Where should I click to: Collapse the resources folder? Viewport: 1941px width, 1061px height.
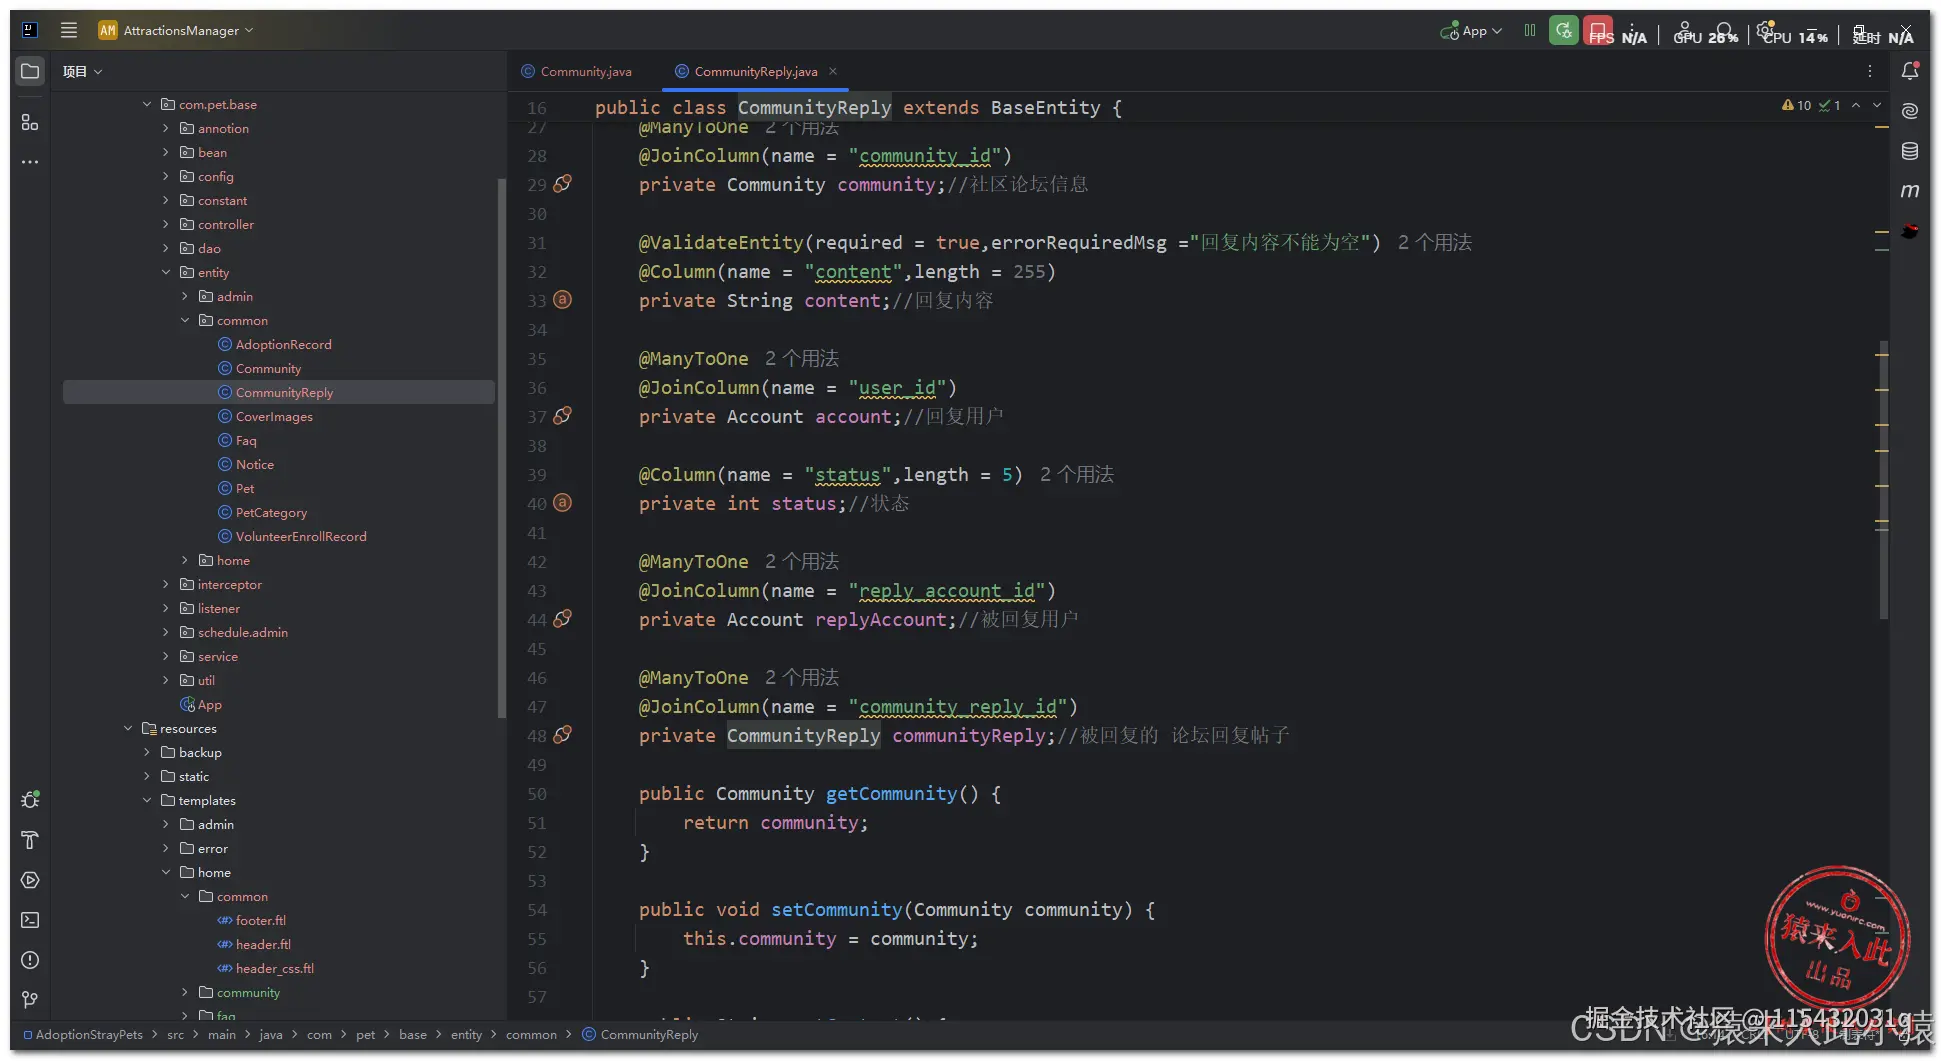[x=128, y=728]
